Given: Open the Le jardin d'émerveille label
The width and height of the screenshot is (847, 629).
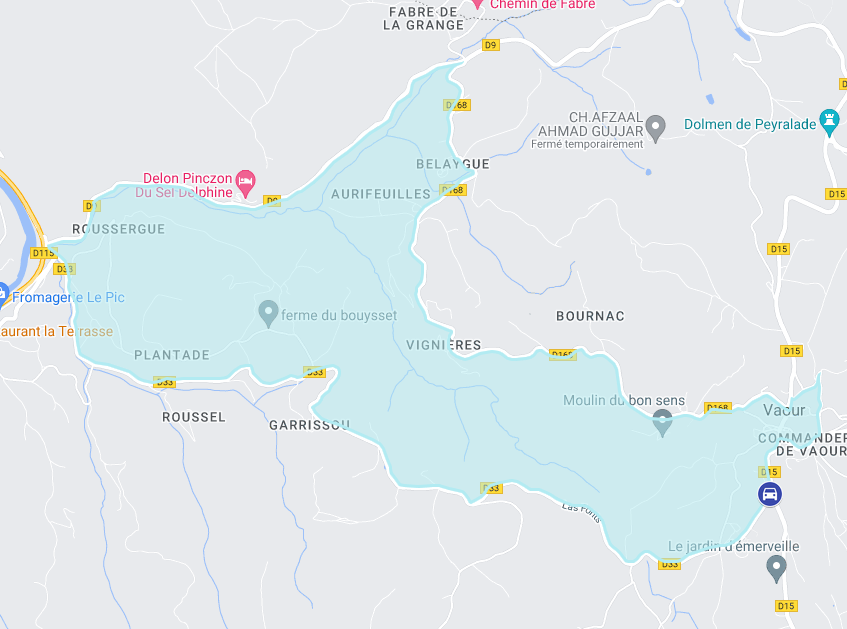Looking at the screenshot, I should click(x=734, y=546).
